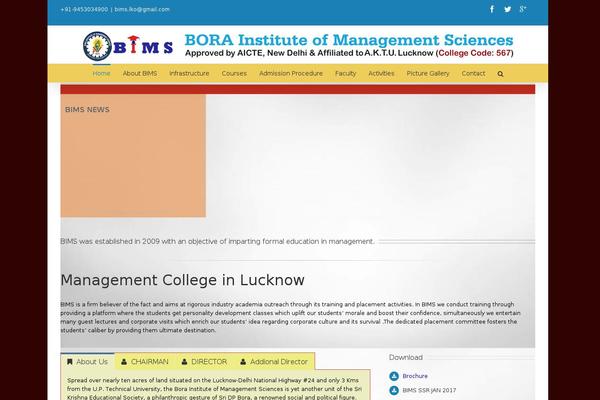This screenshot has width=600, height=400.
Task: Click the BIMS NEWS heading
Action: (87, 109)
